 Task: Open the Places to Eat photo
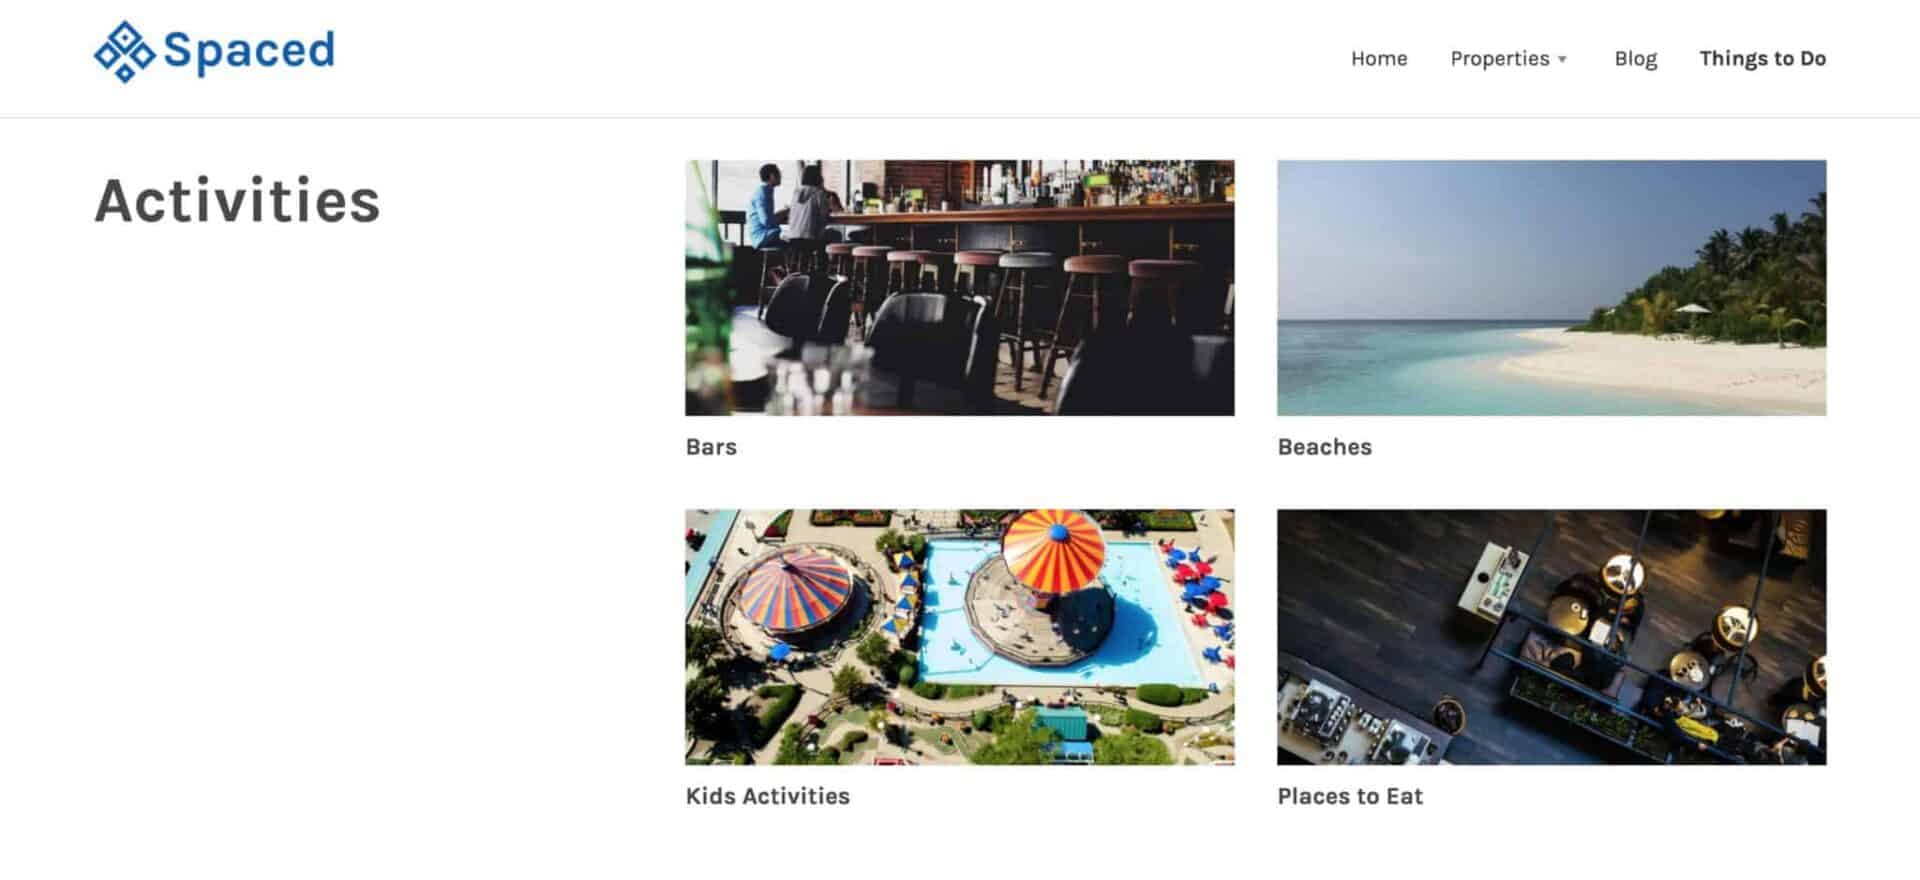pos(1551,637)
